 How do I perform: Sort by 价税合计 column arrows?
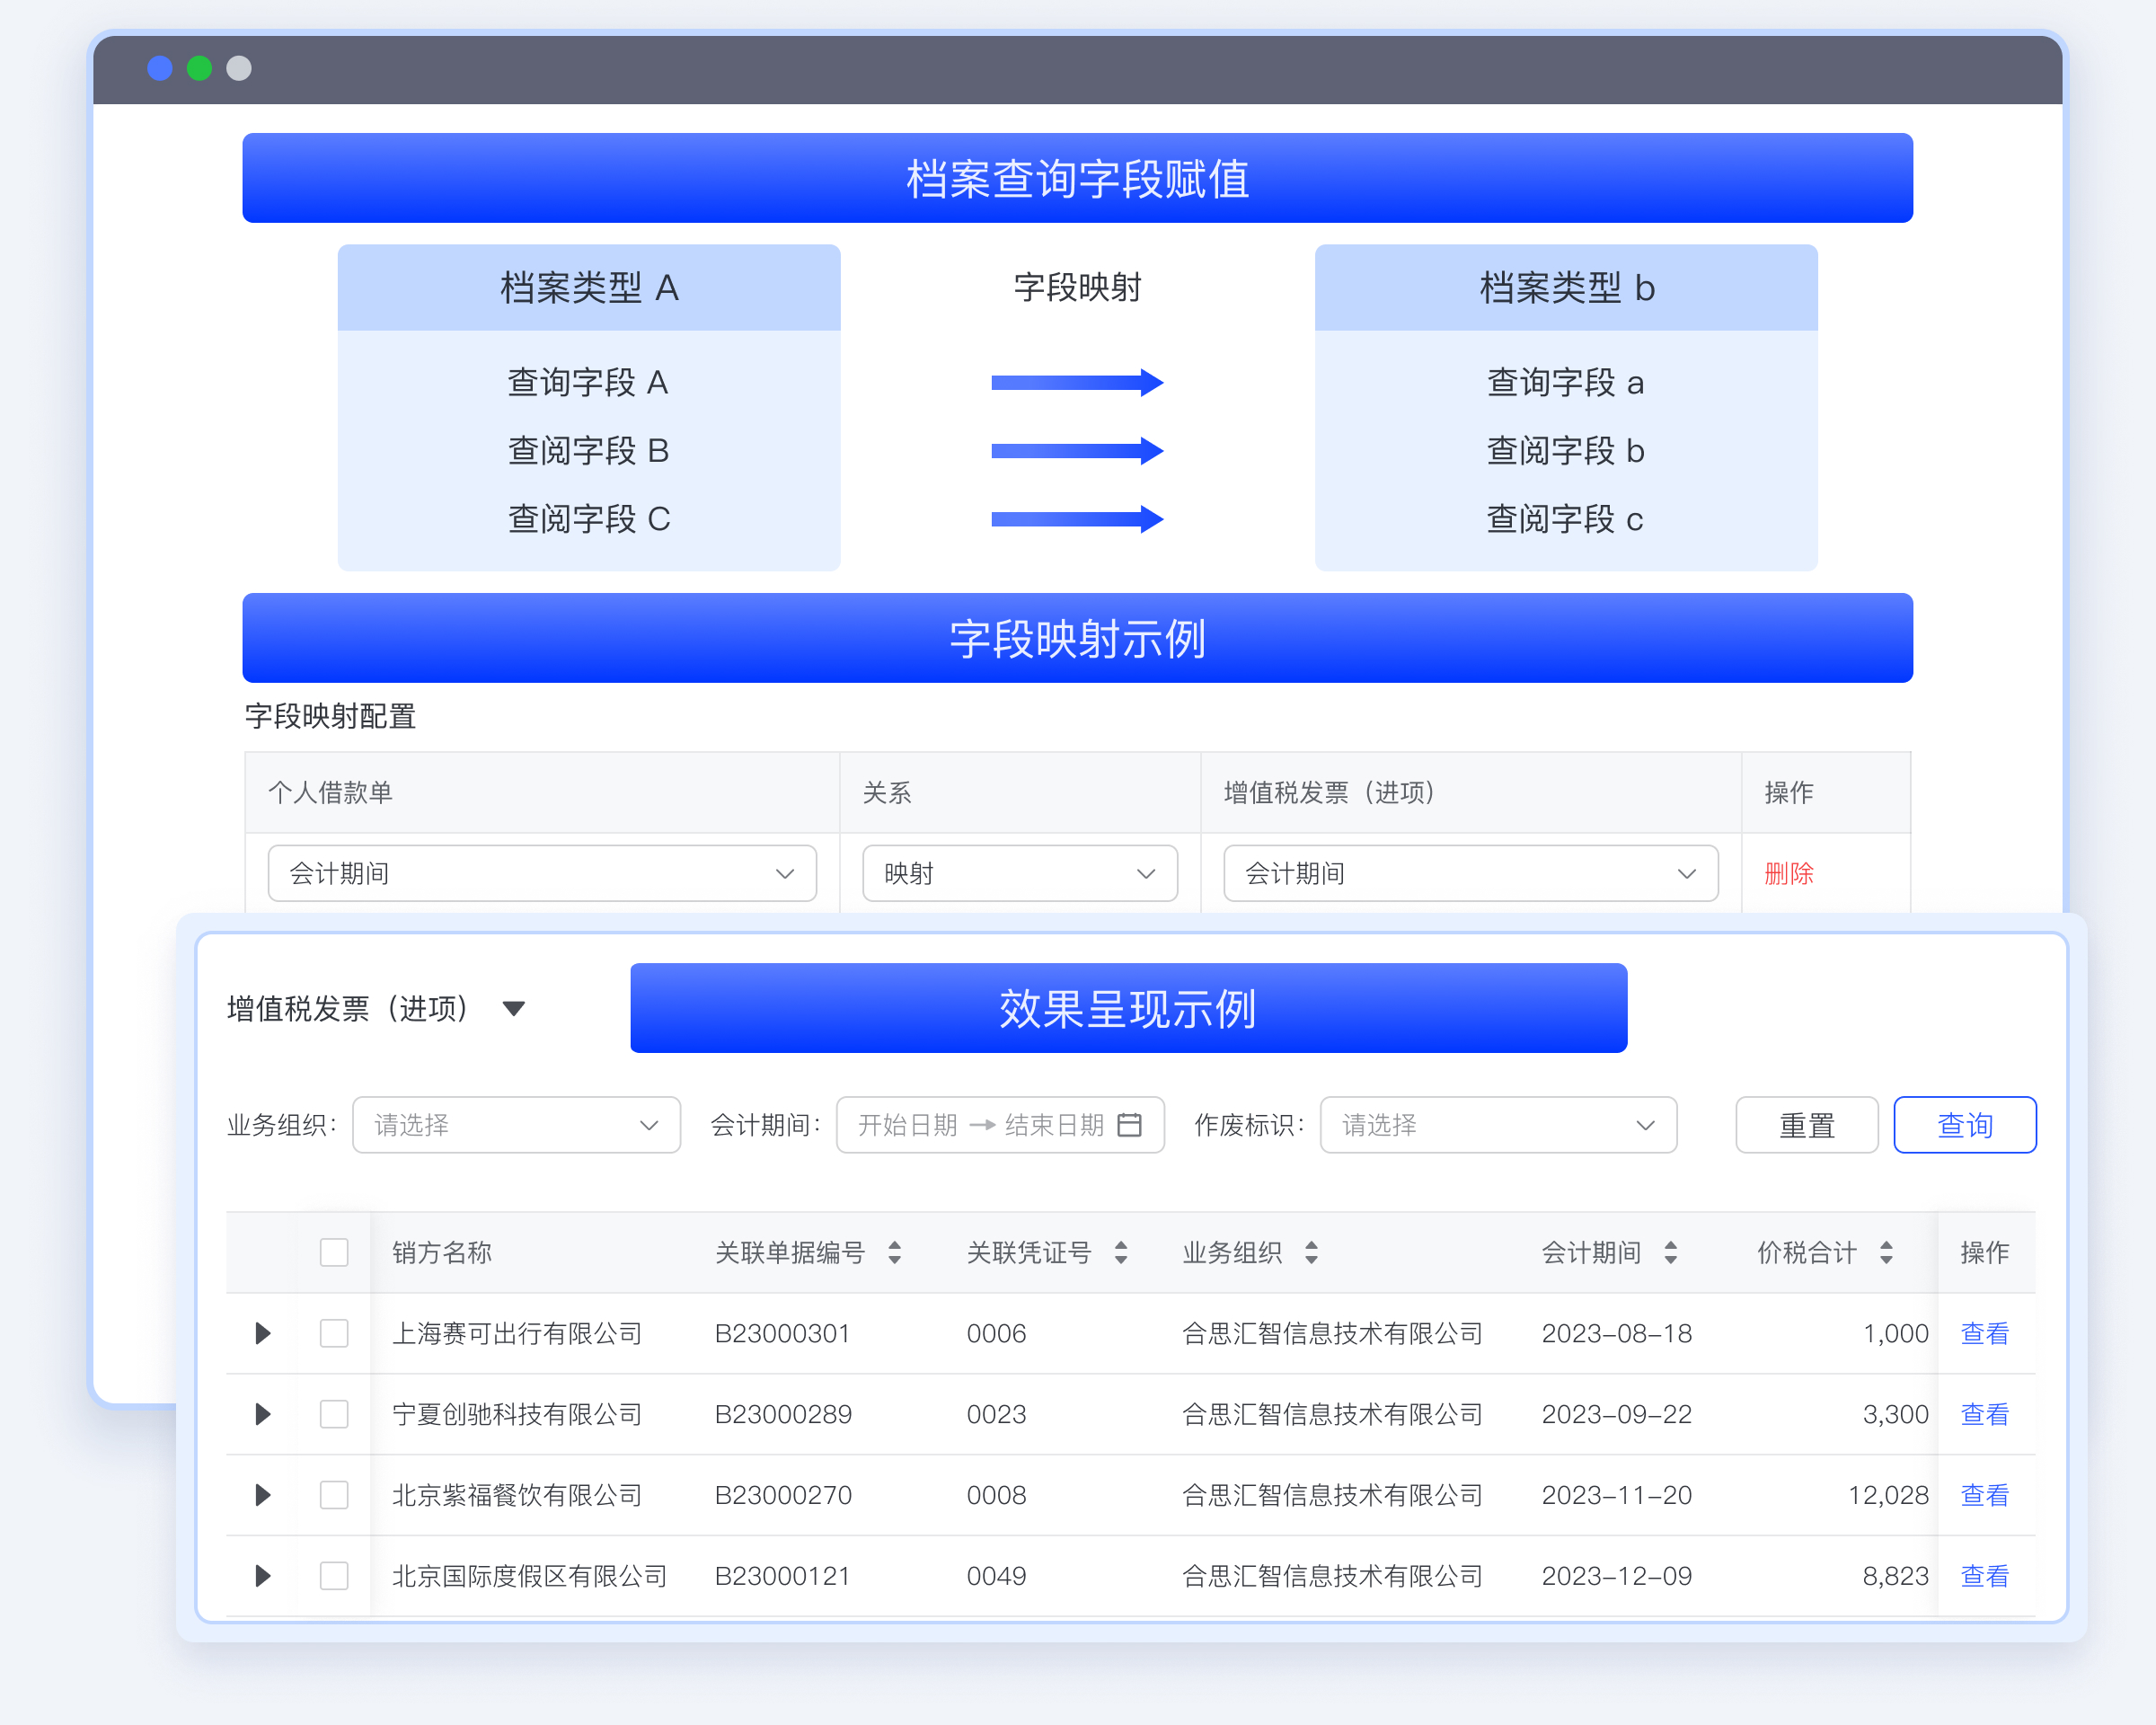[1886, 1252]
